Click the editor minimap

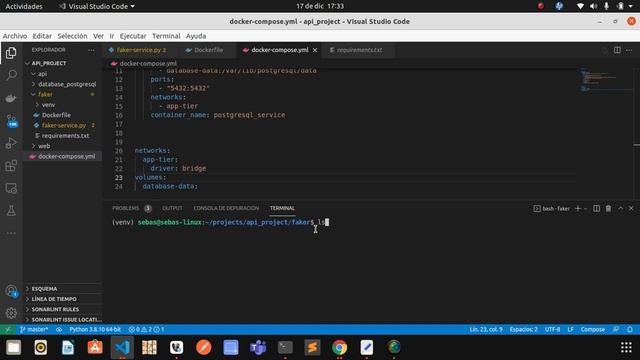pos(606,80)
